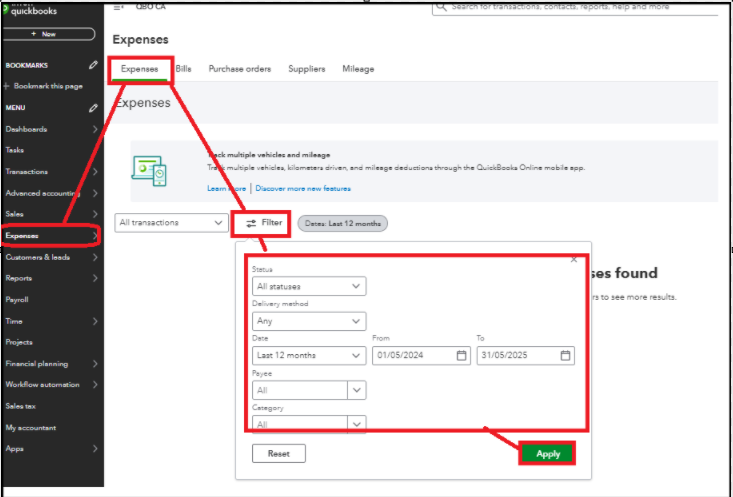The width and height of the screenshot is (733, 497).
Task: Expand the Workflow automation chevron
Action: [95, 385]
